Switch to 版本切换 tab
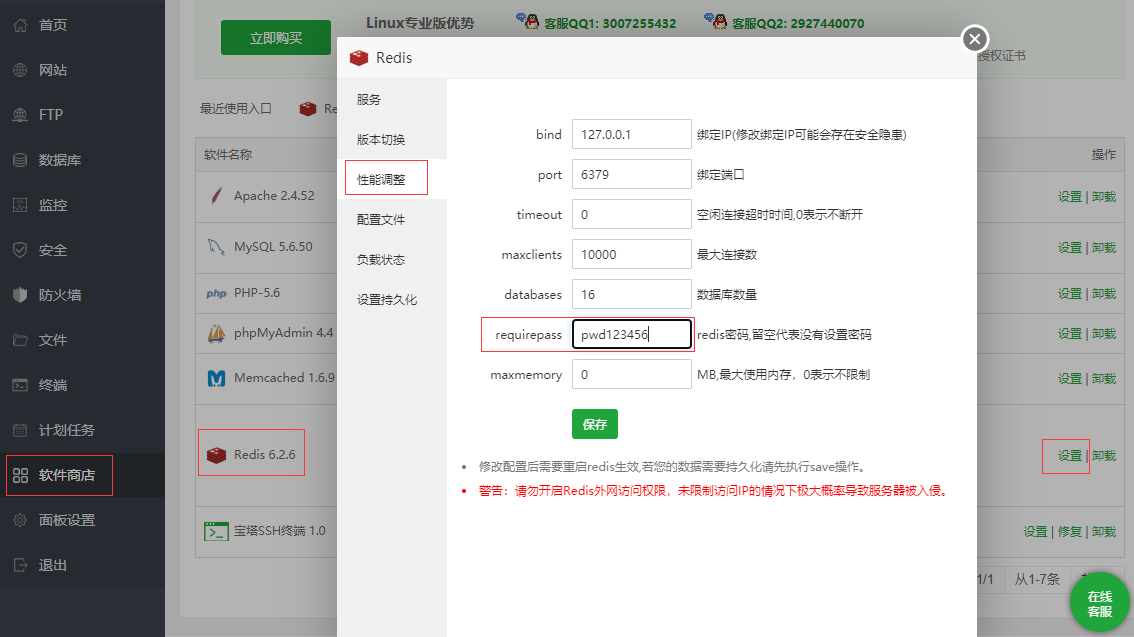This screenshot has width=1134, height=637. coord(381,140)
